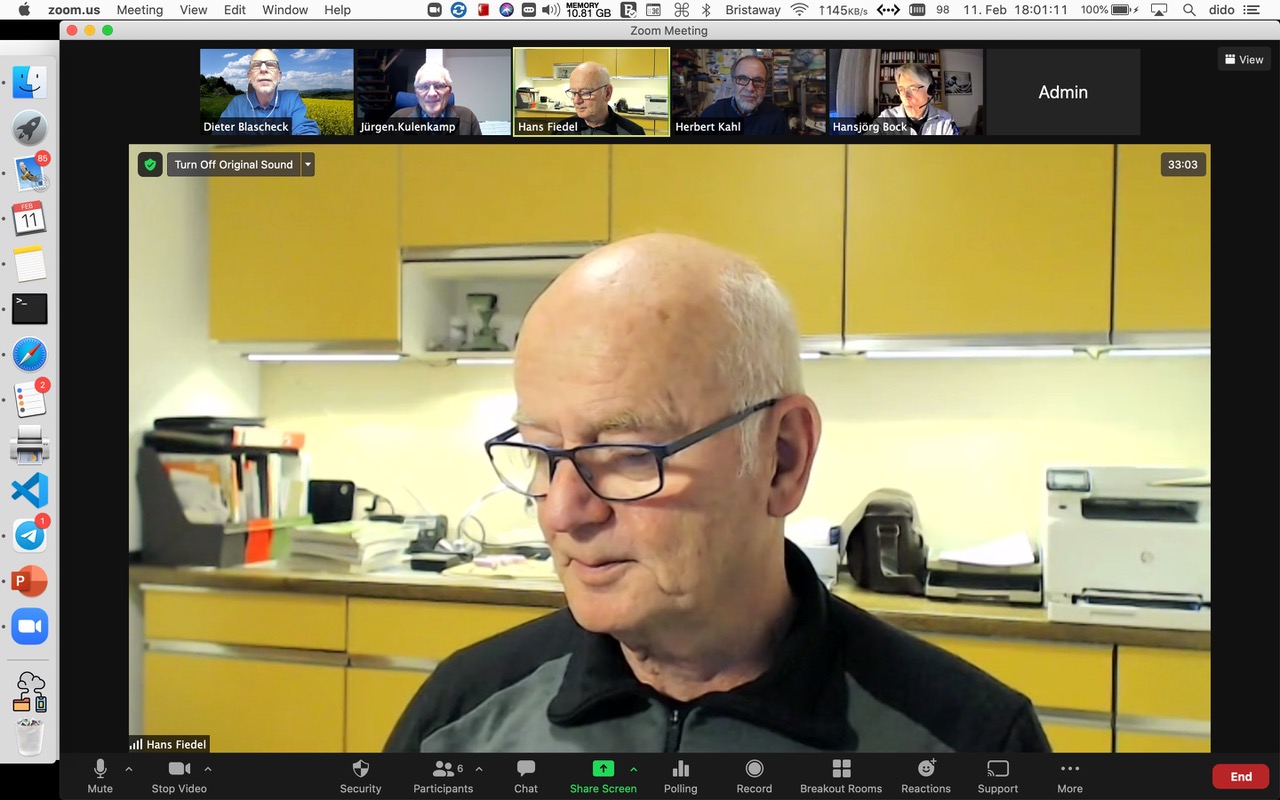Expand audio options arrow beside Mute
Screen dimensions: 1280x800
tap(128, 769)
